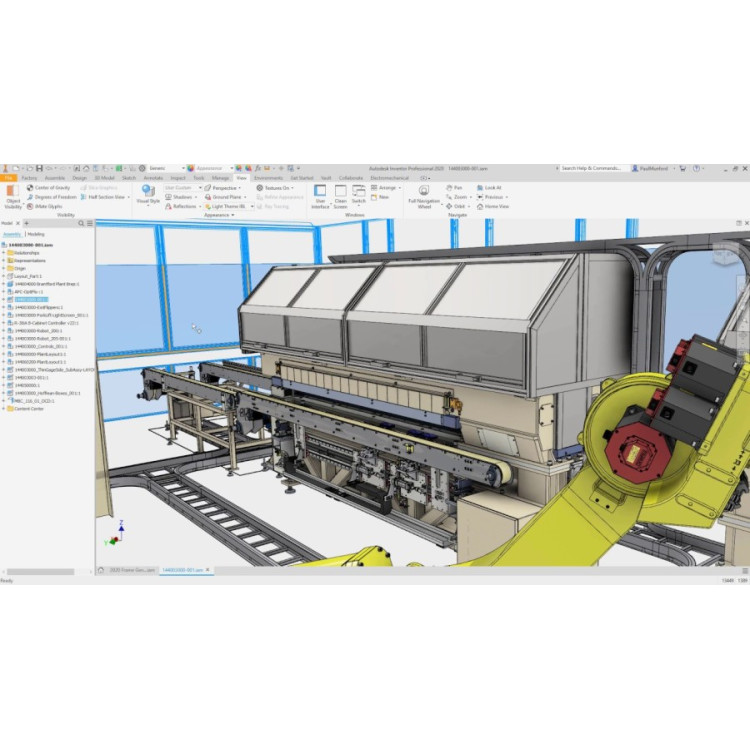Click the File menu button
750x750 pixels.
(x=8, y=177)
